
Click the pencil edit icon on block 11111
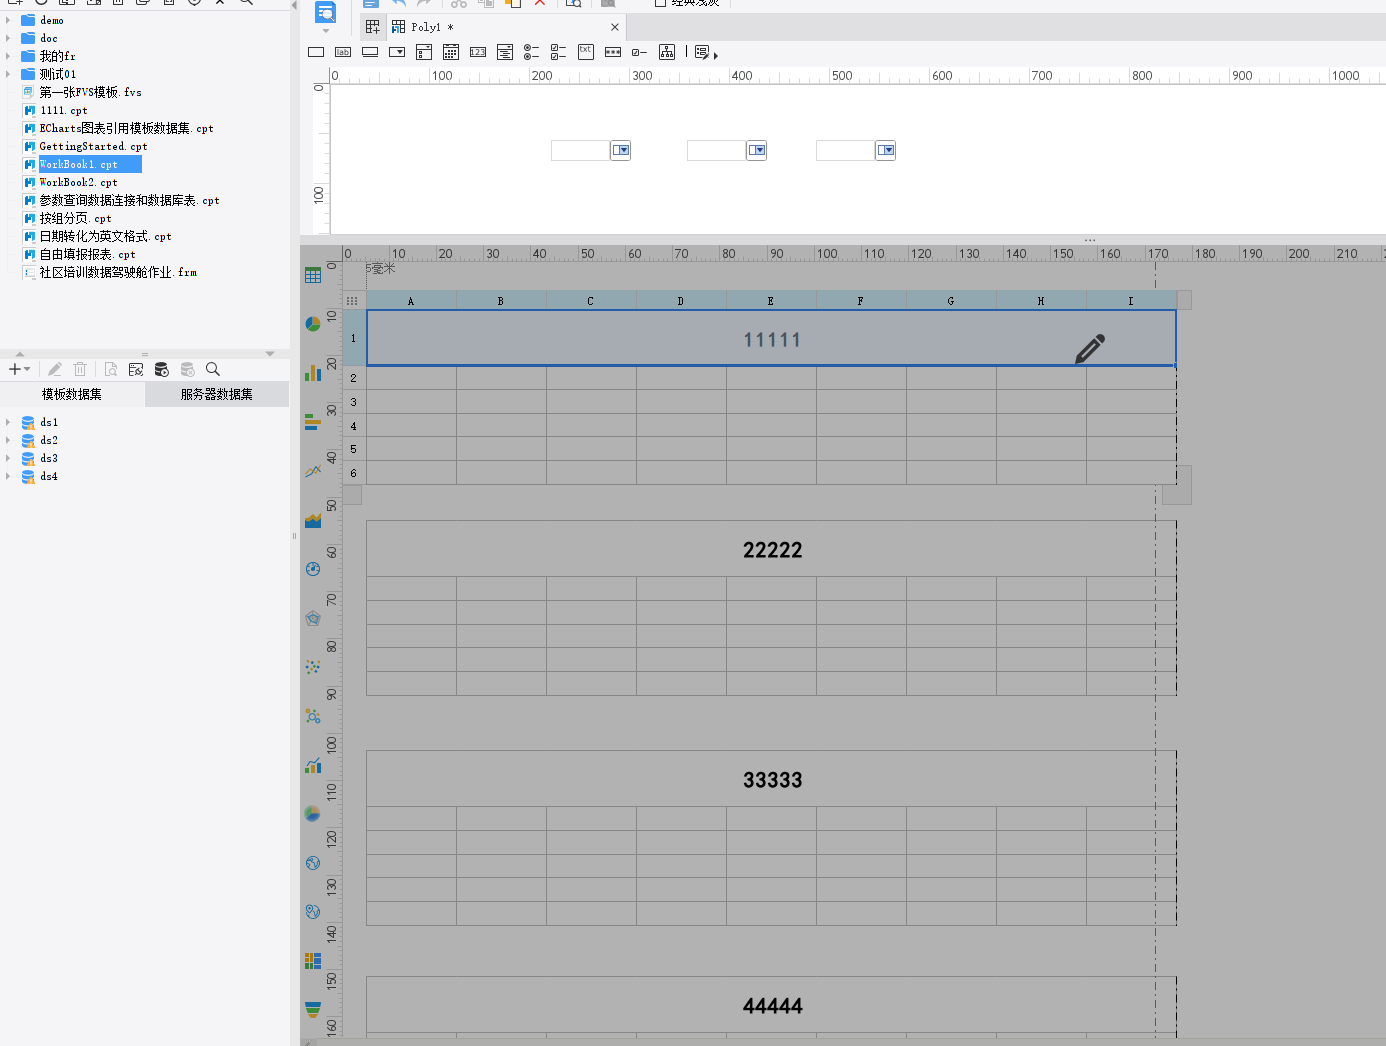coord(1090,348)
